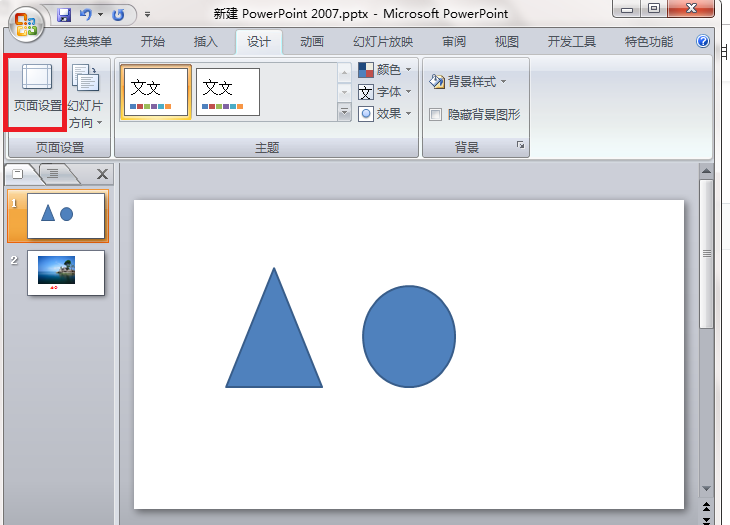The width and height of the screenshot is (730, 525).
Task: Go to previous slide double-arrow button
Action: [706, 506]
